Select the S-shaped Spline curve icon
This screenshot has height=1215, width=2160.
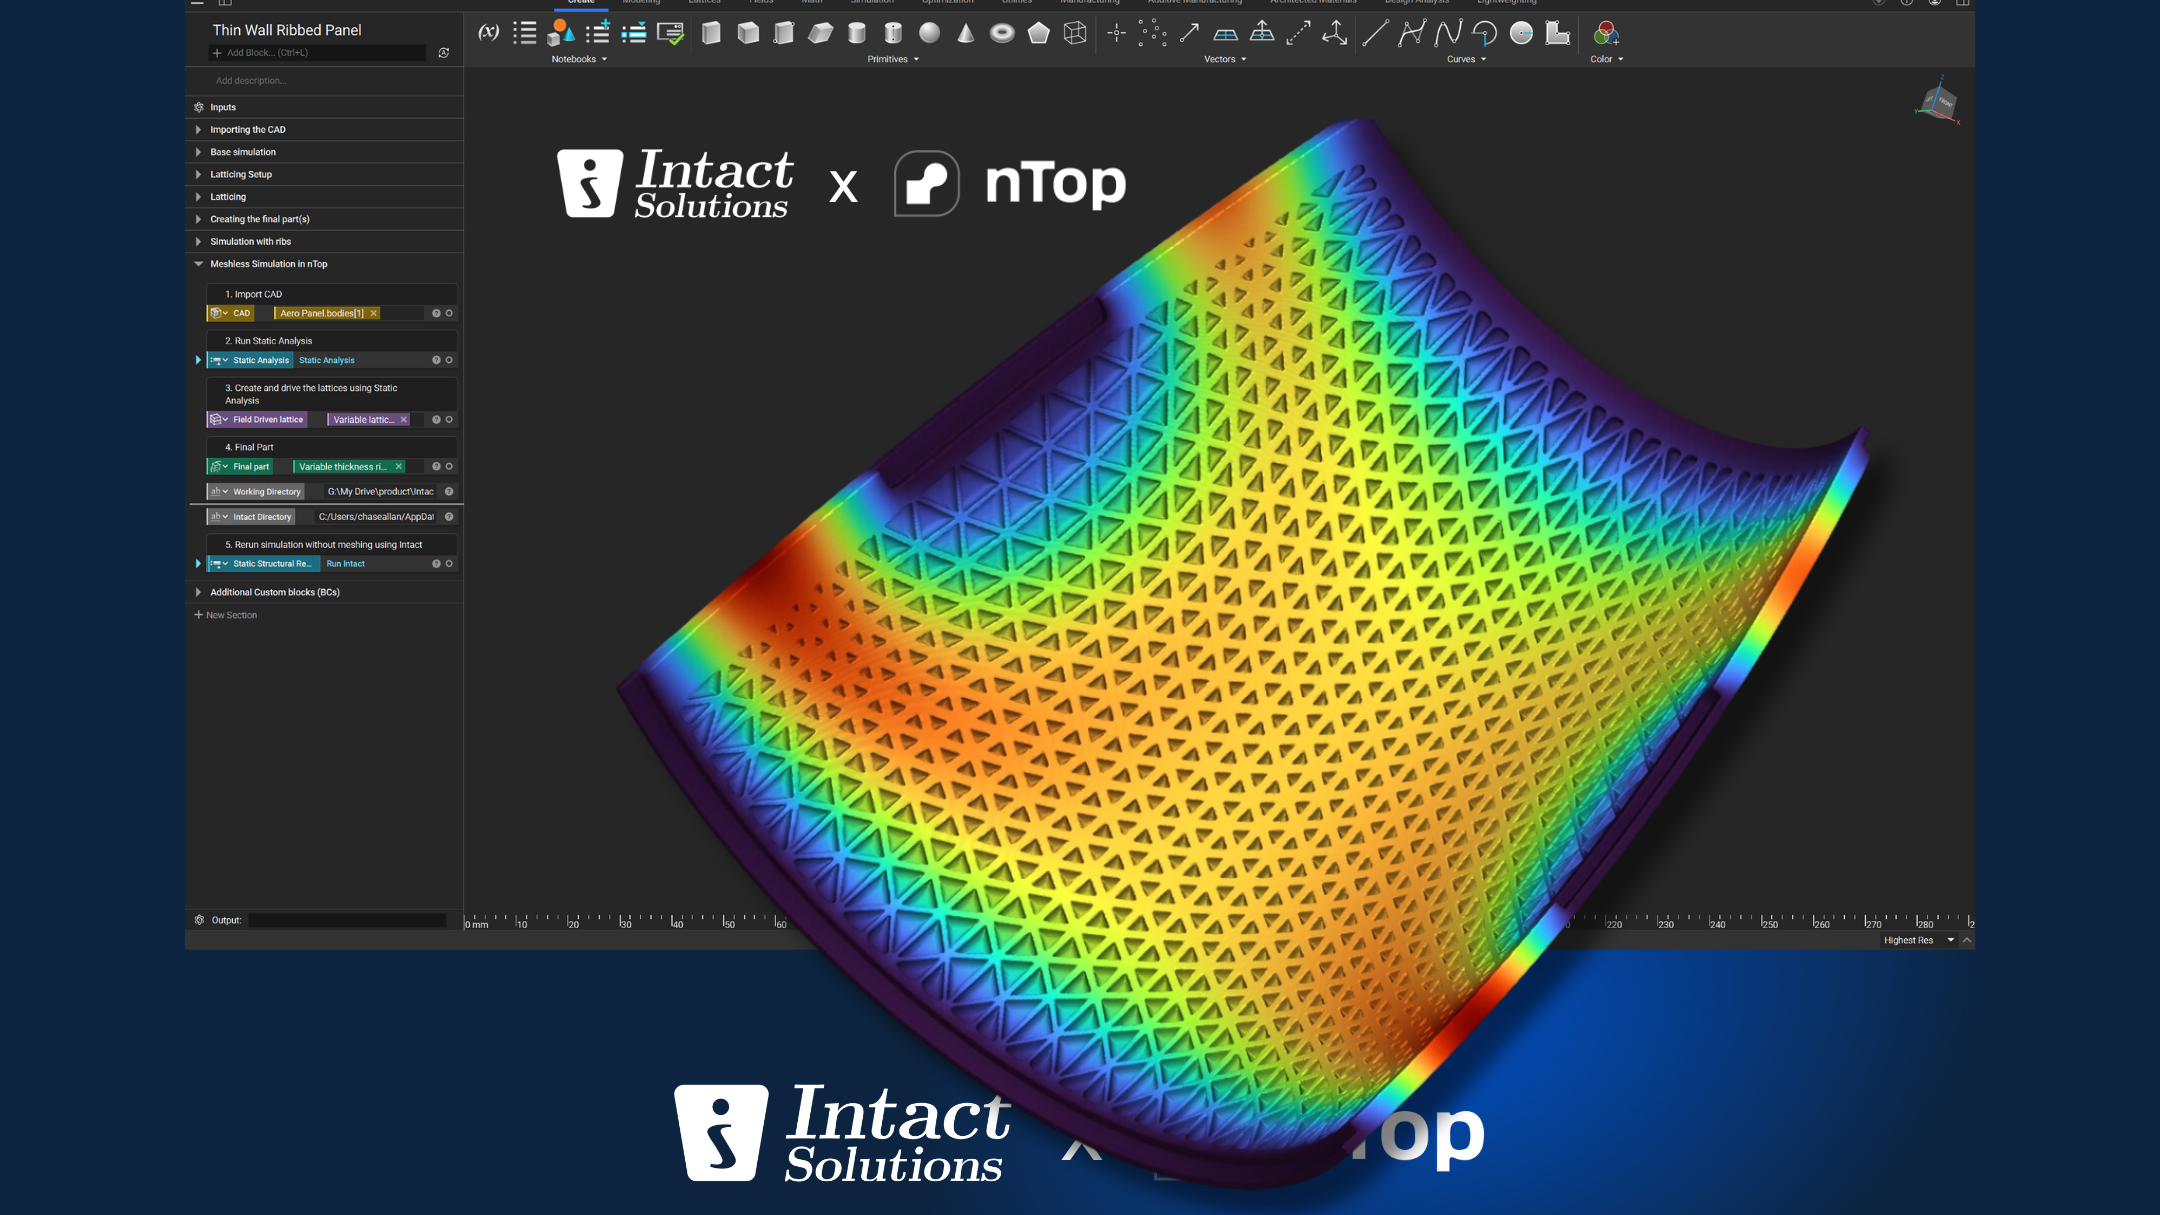coord(1448,33)
